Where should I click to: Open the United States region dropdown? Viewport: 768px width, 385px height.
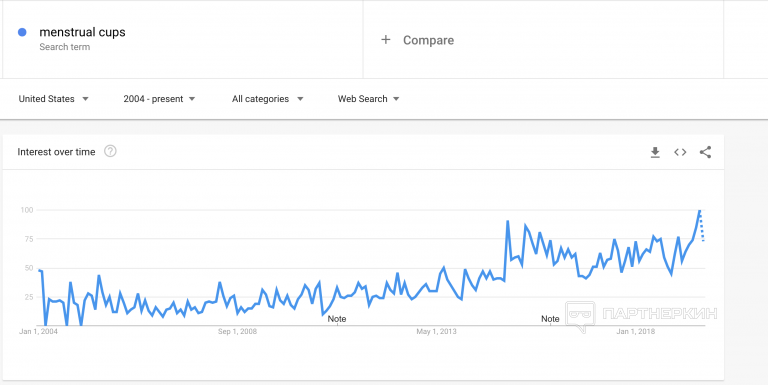tap(53, 99)
